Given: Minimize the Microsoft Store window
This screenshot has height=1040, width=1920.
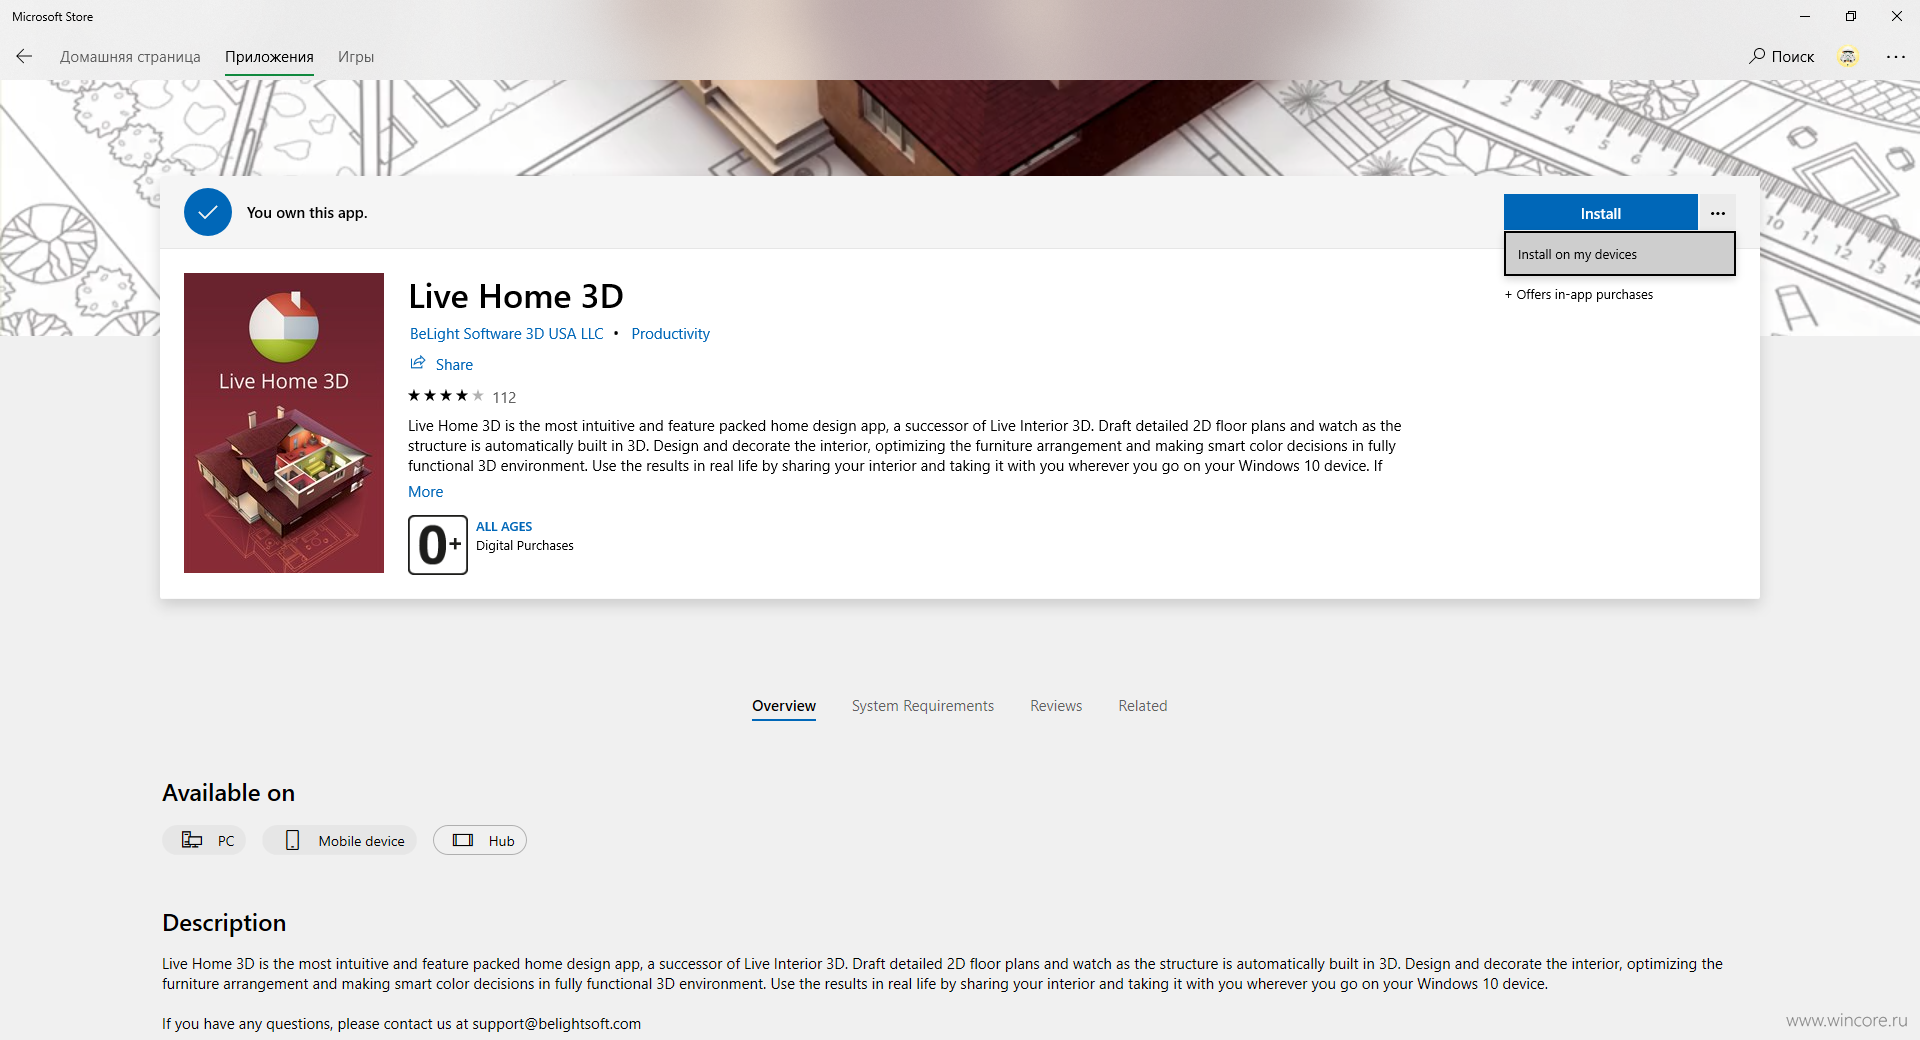Looking at the screenshot, I should pos(1805,16).
